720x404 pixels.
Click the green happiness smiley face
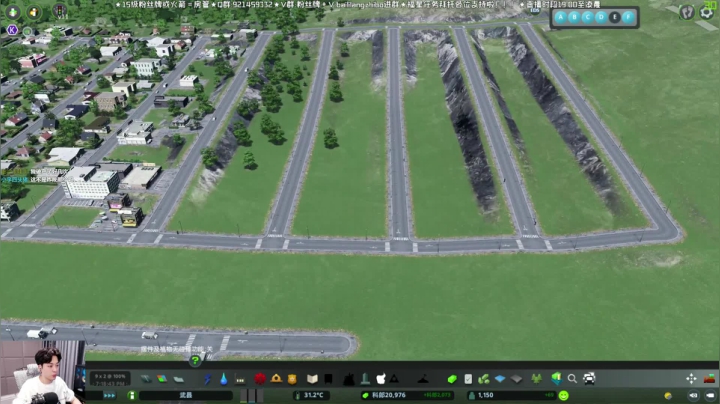564,395
